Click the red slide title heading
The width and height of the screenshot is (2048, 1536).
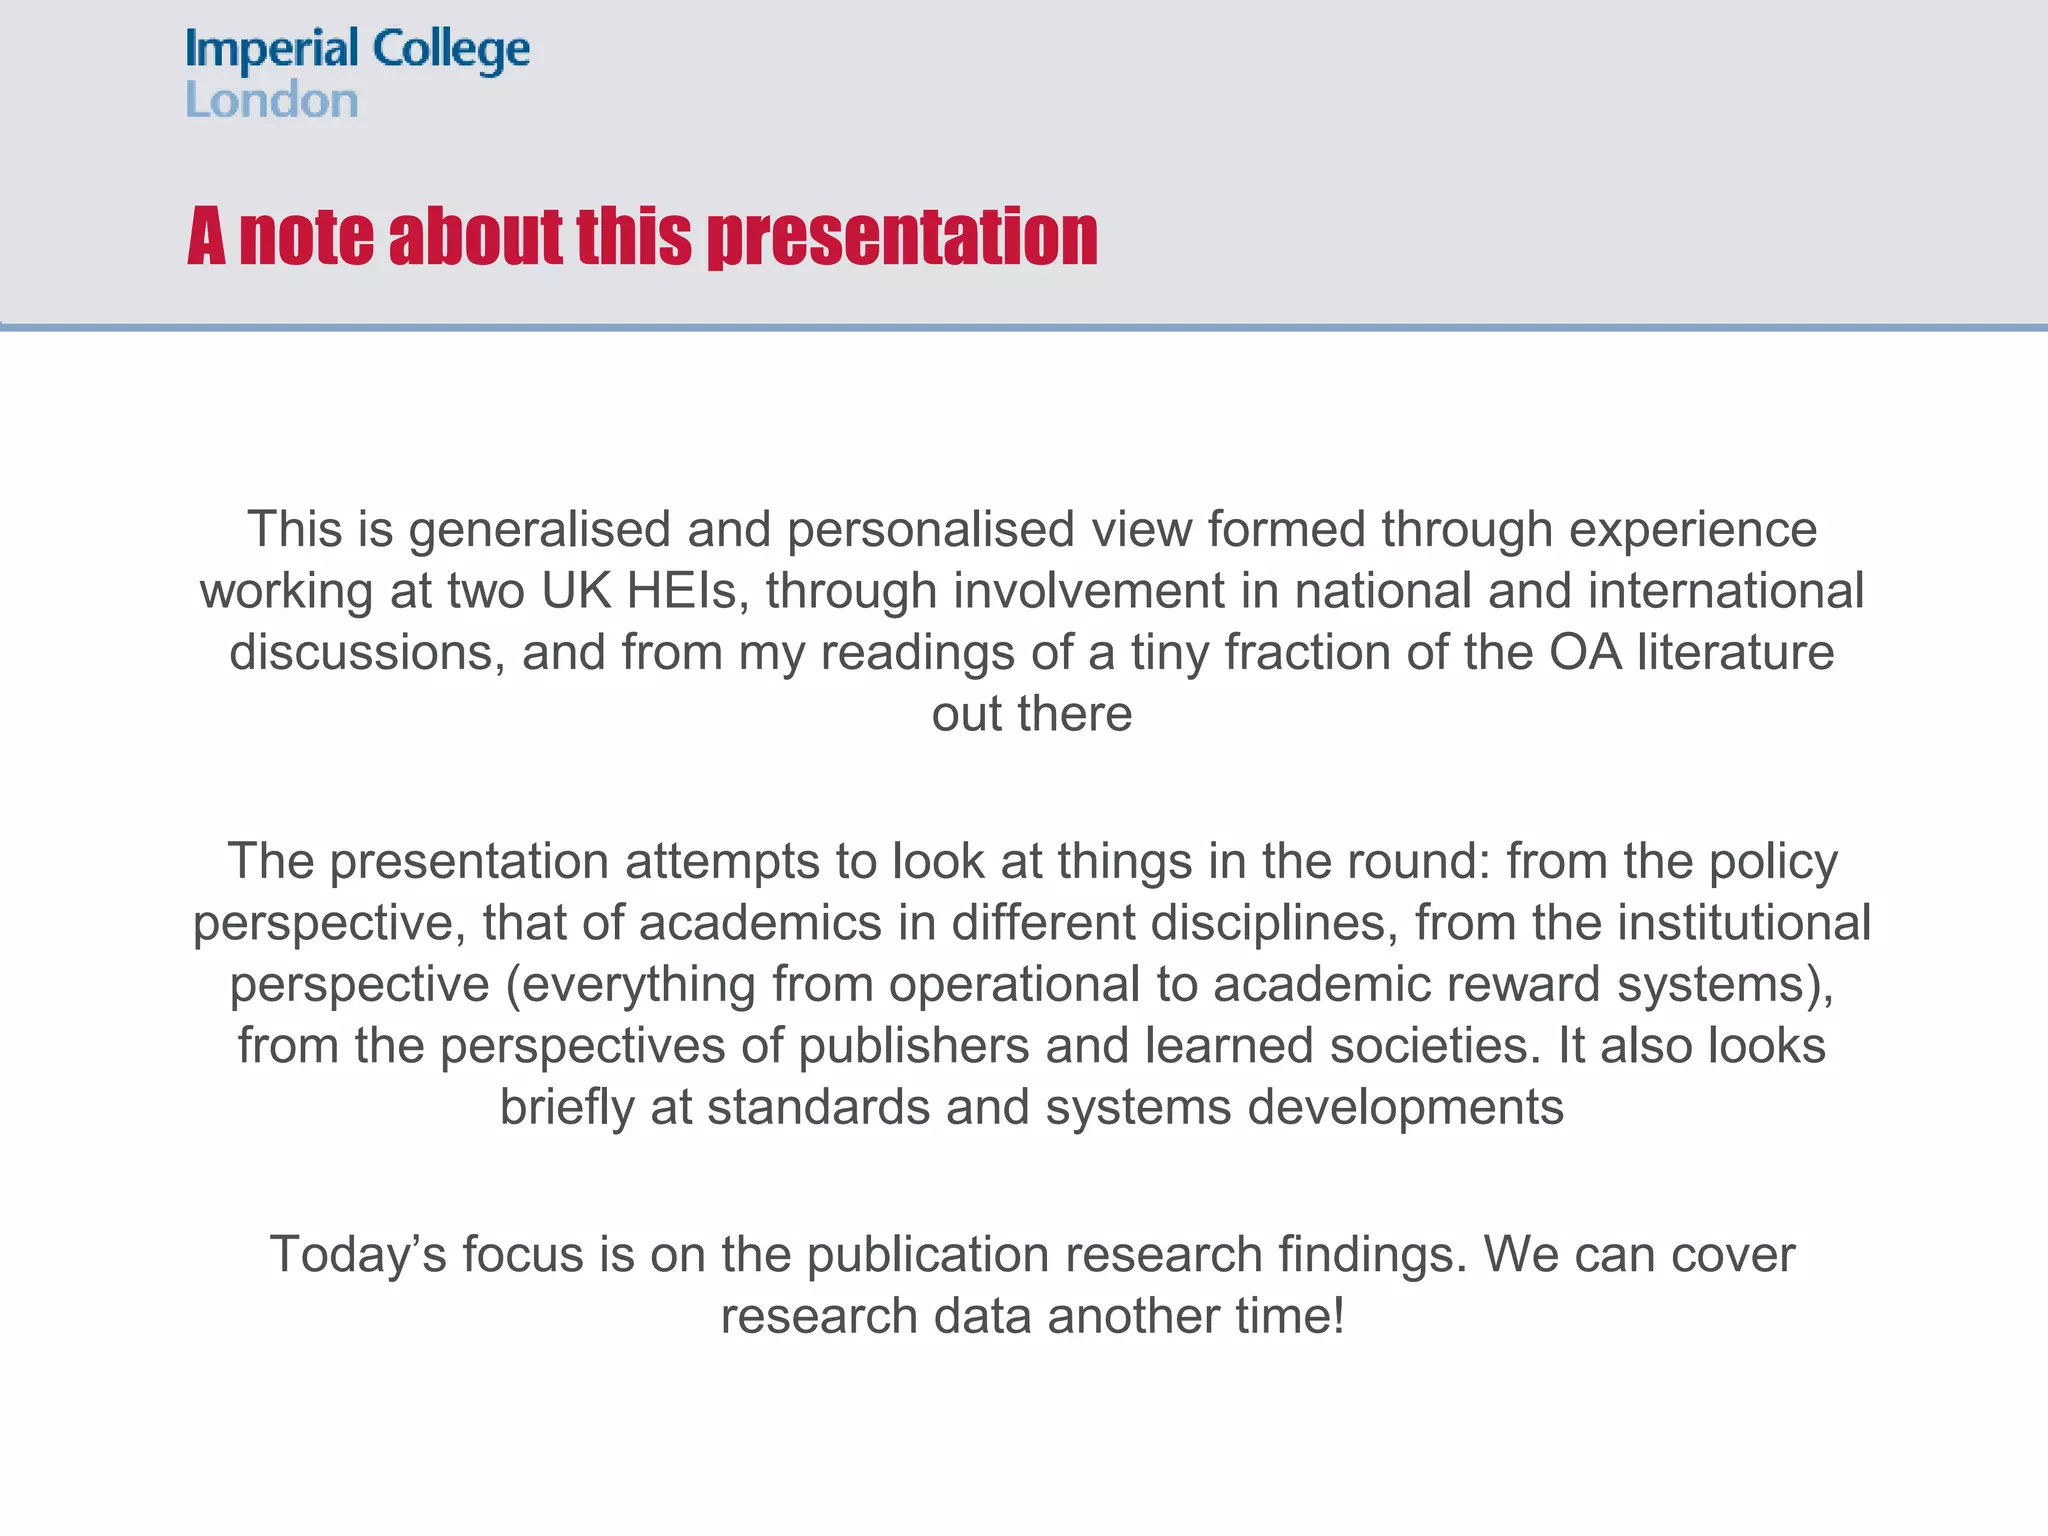point(642,237)
